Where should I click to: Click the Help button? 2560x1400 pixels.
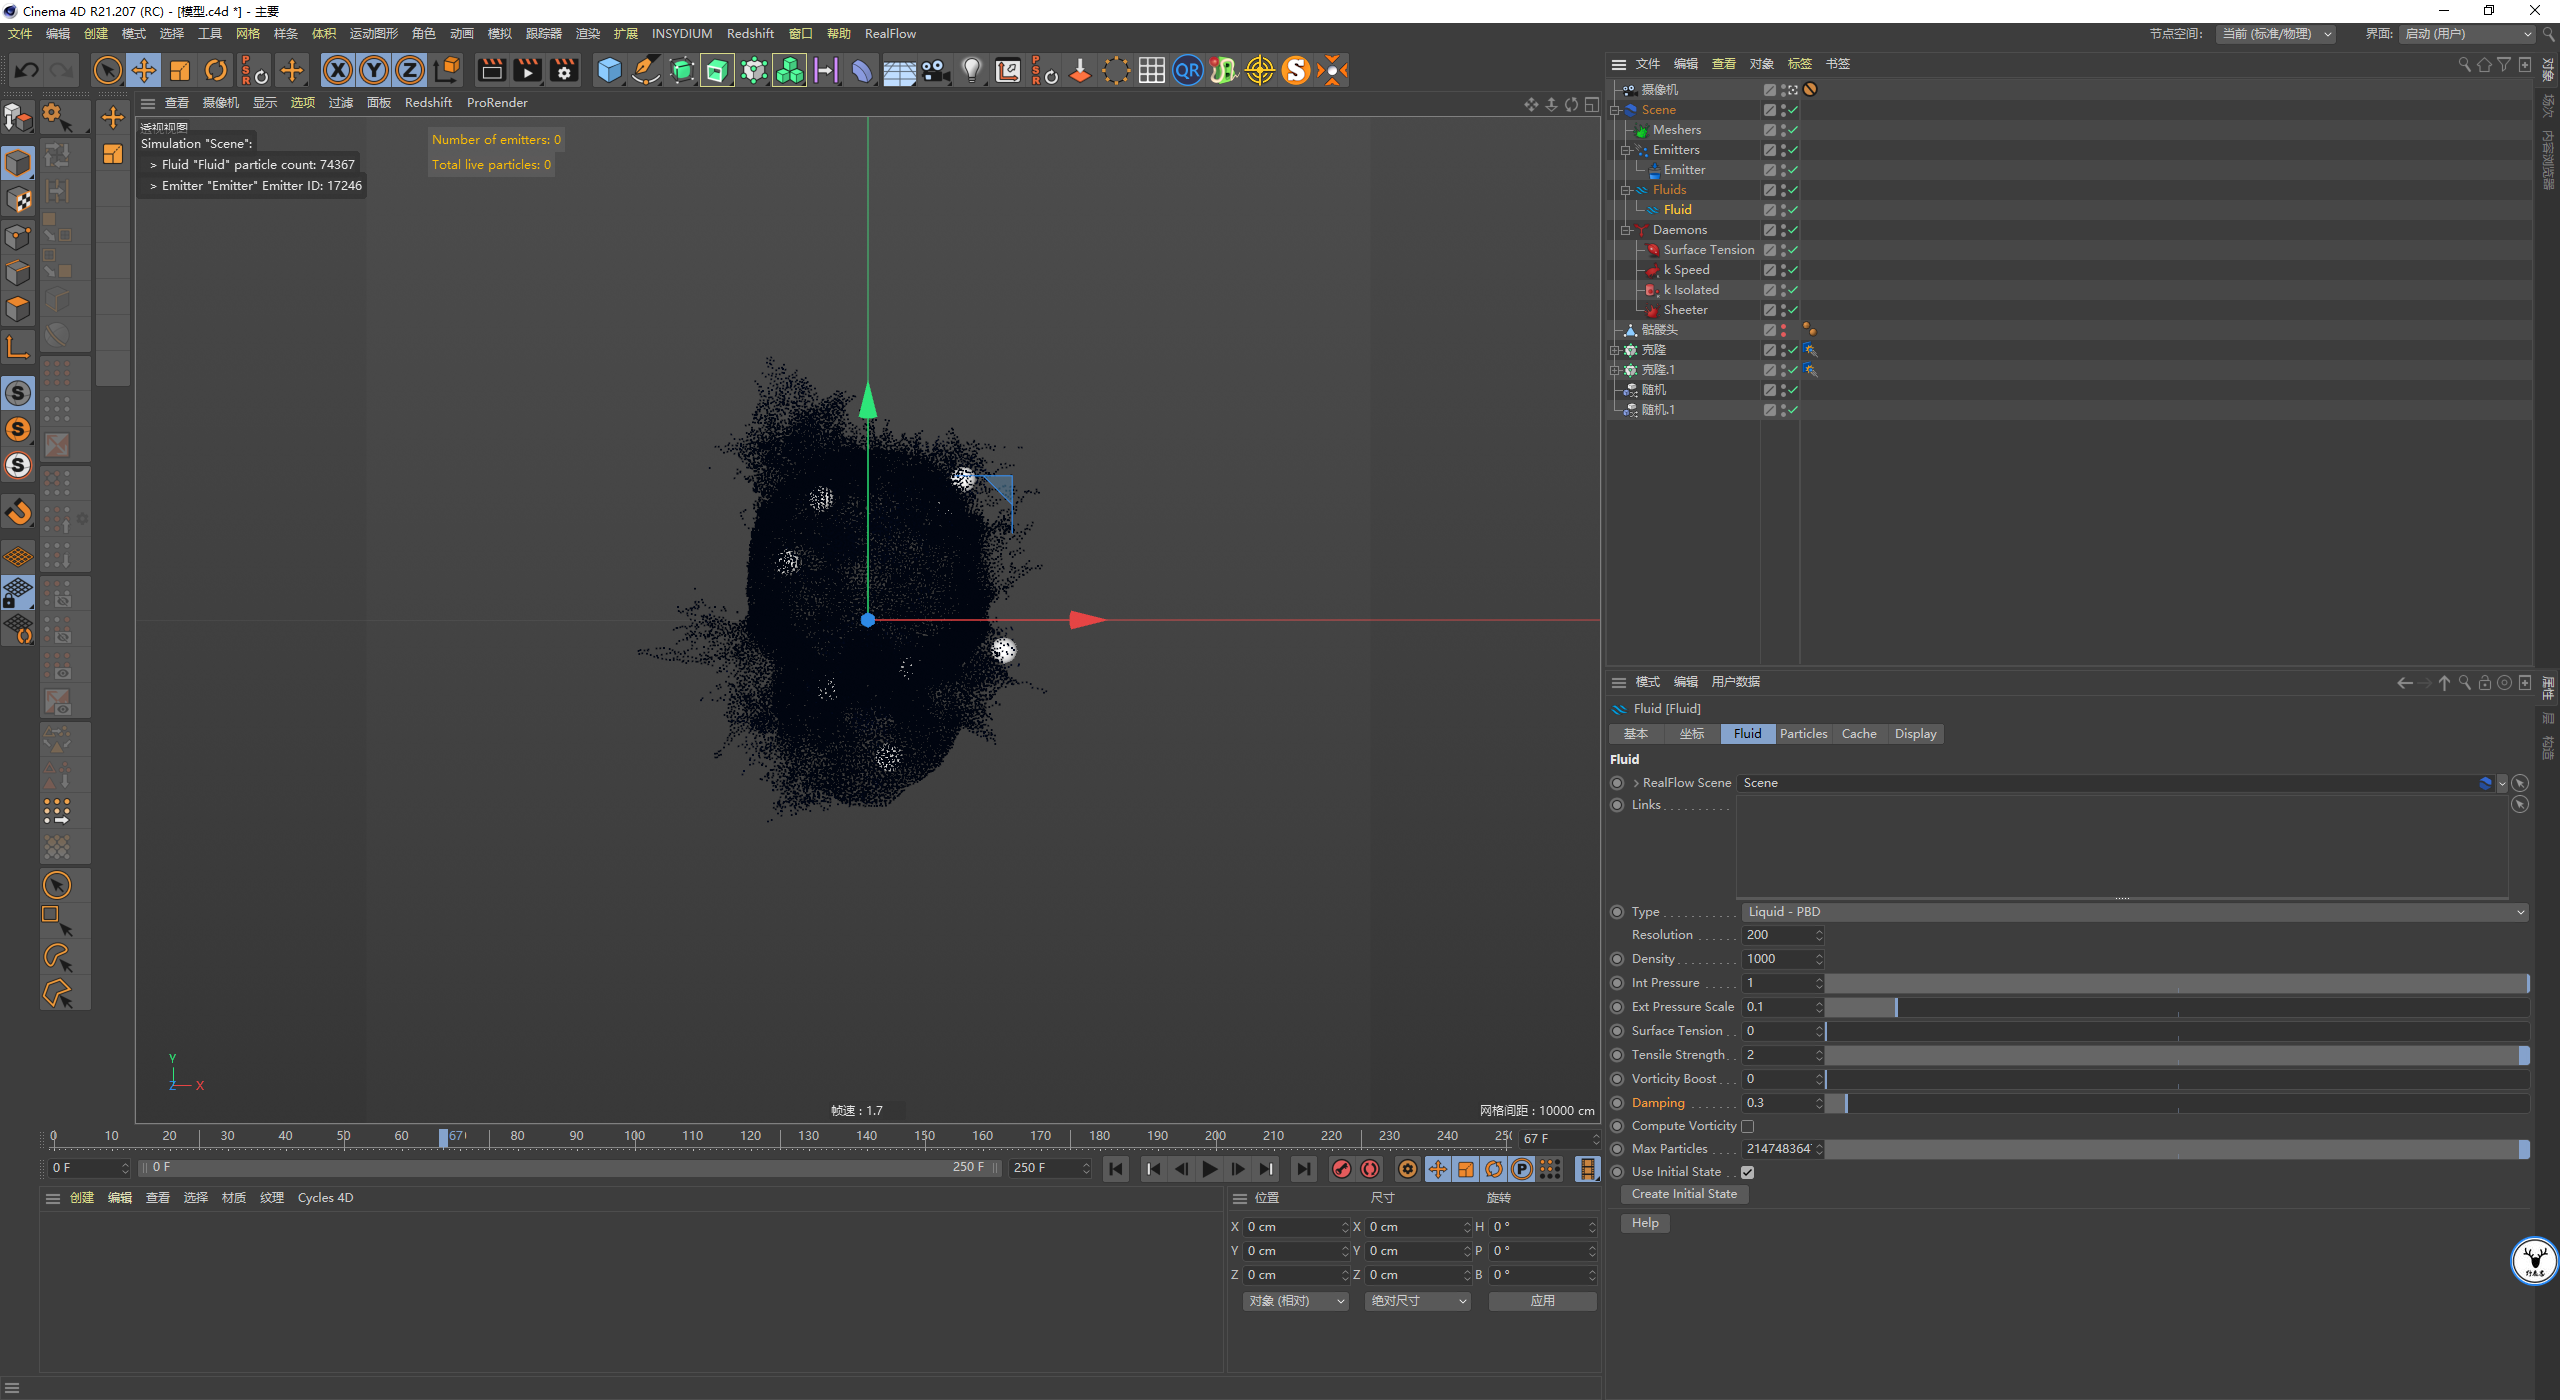(x=1645, y=1223)
